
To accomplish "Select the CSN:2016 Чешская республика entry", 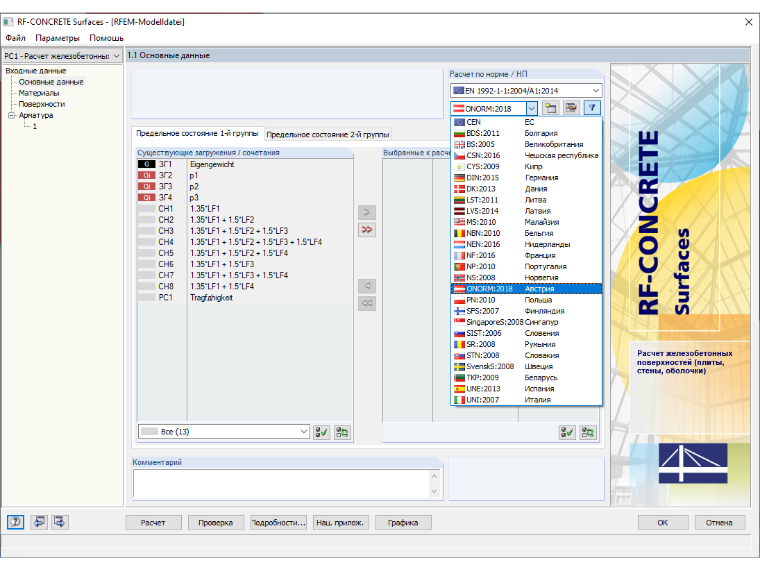I will pos(526,156).
